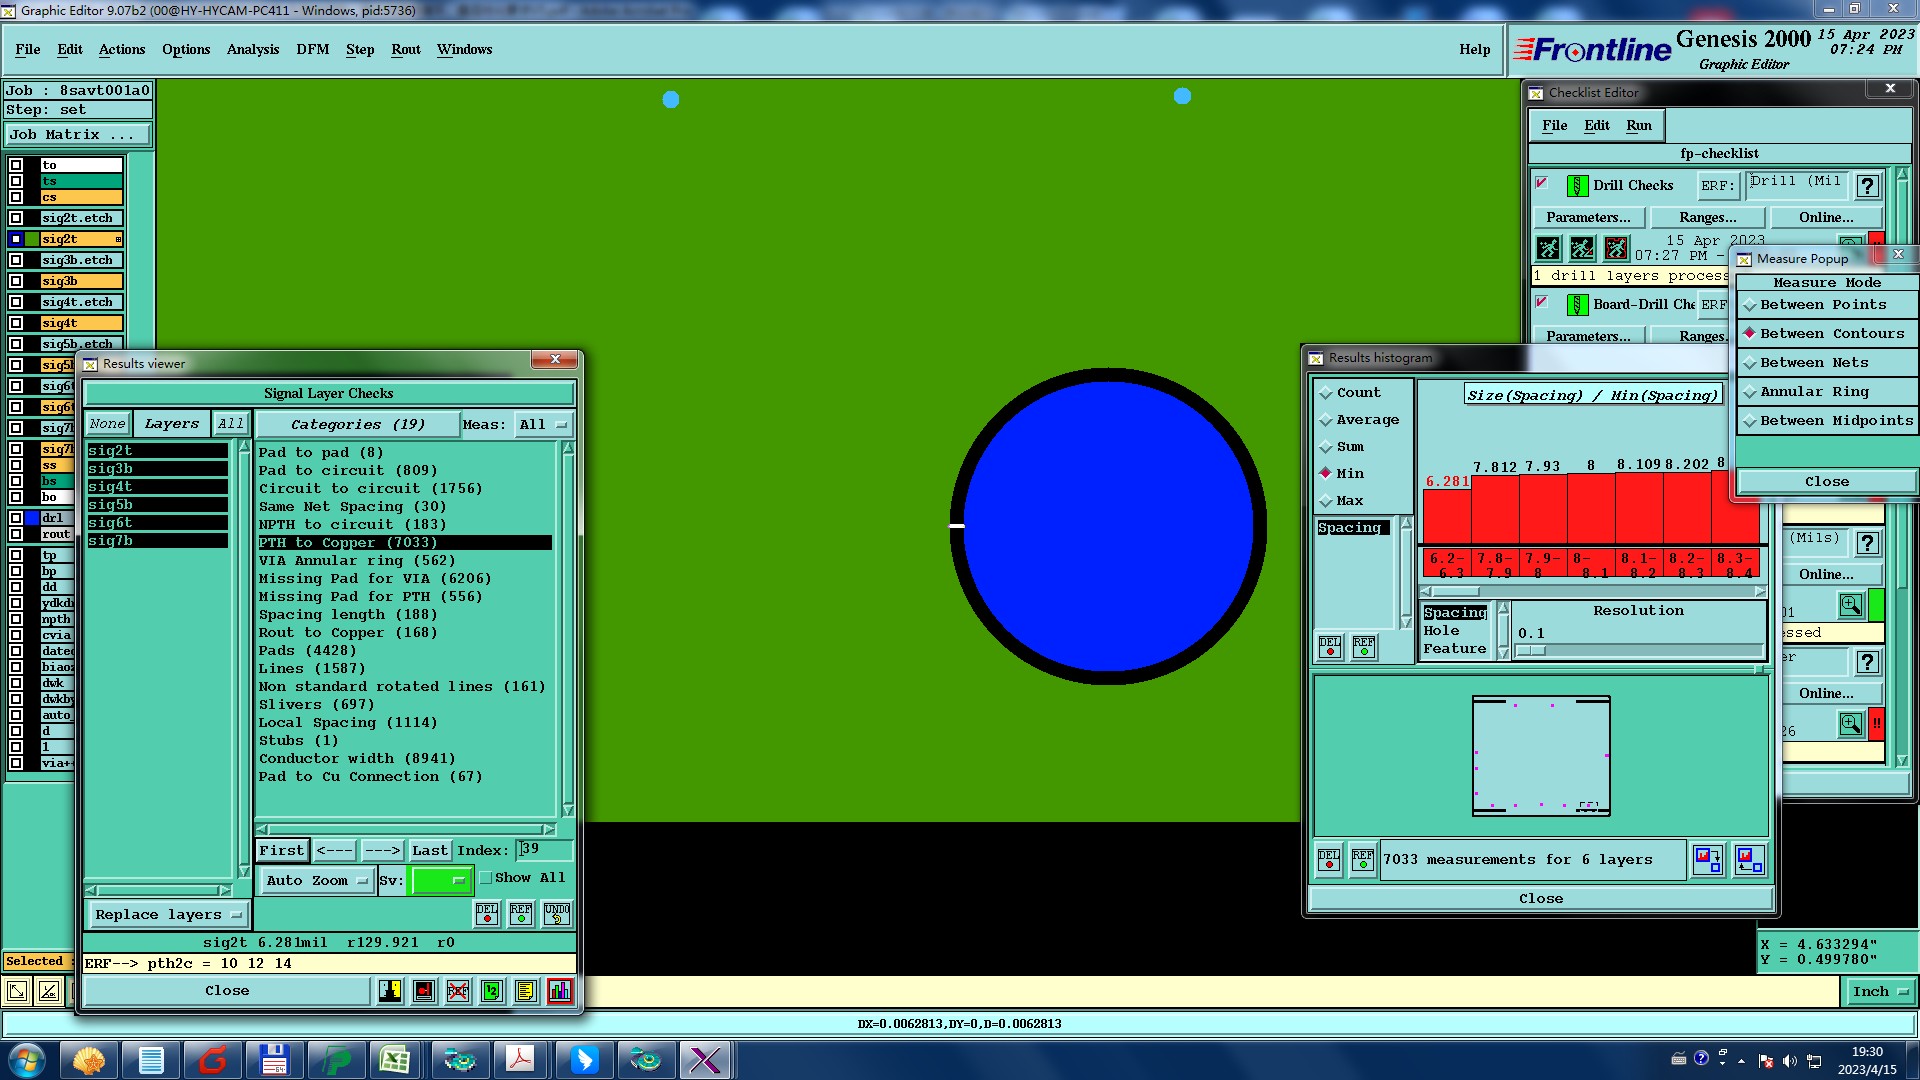Click the yellow notes report icon
The image size is (1920, 1080).
pos(525,991)
